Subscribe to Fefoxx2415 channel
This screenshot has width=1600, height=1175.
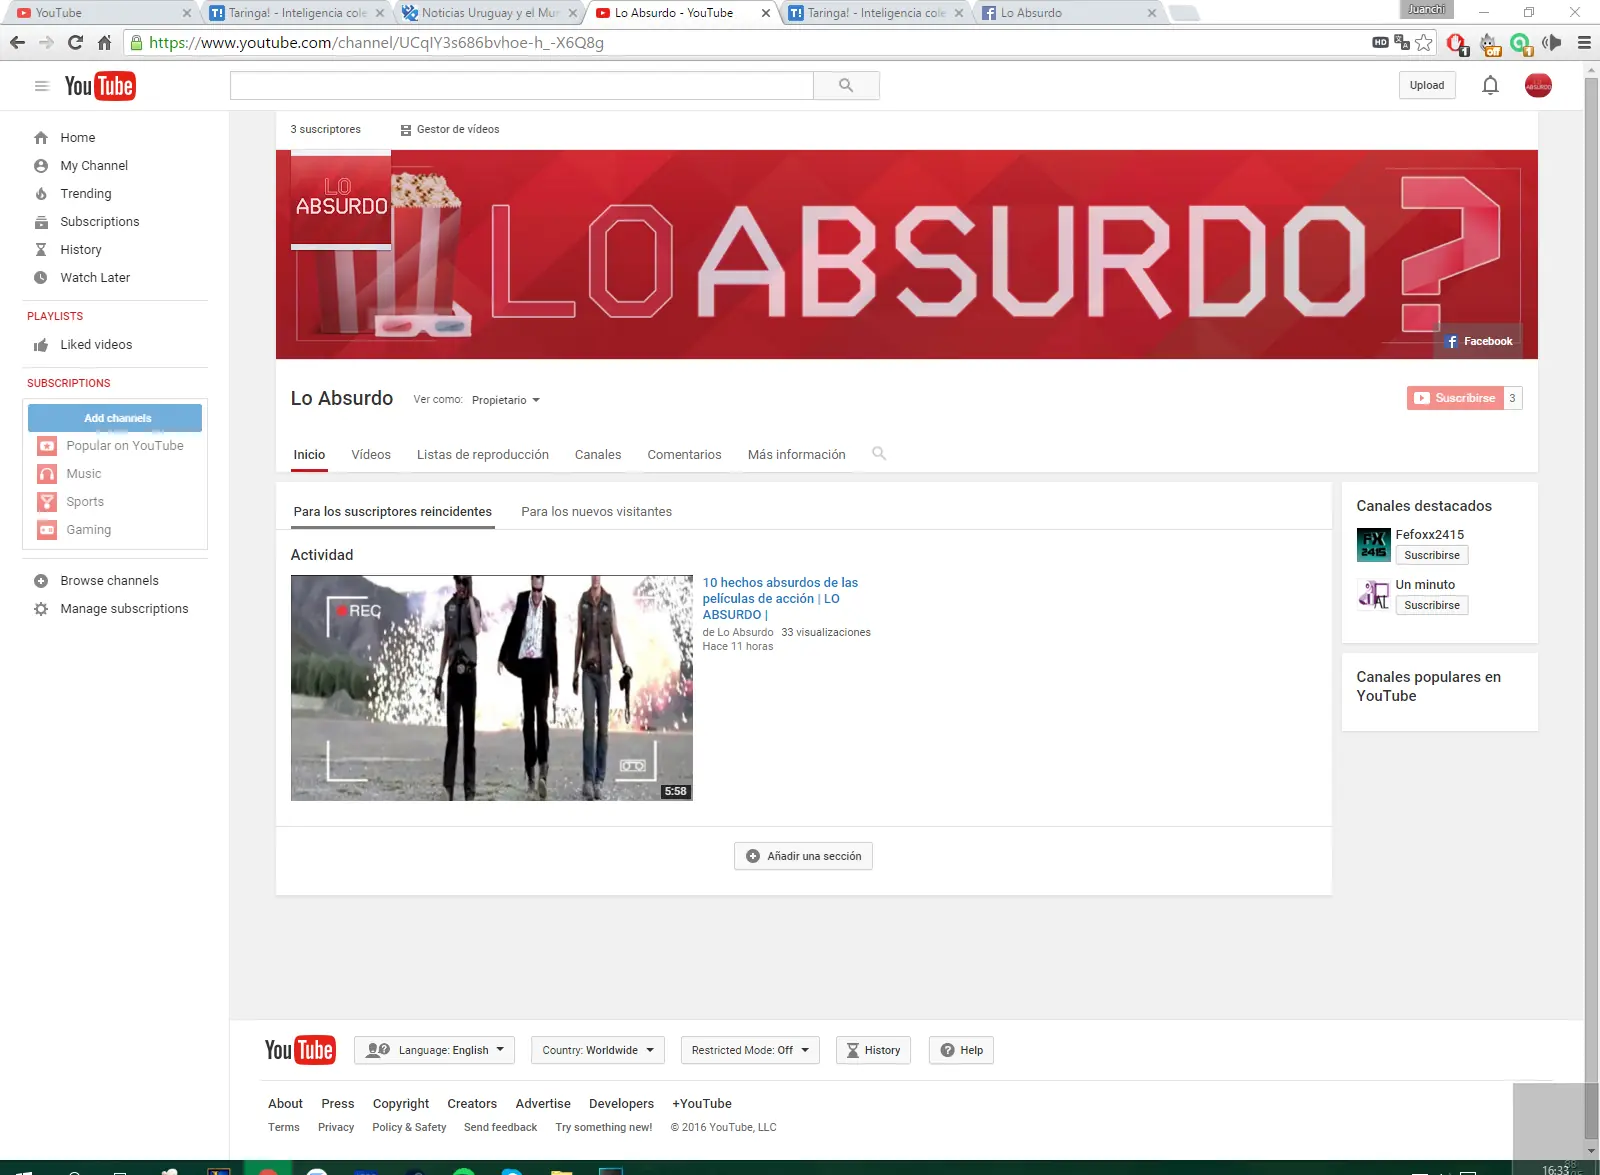click(x=1432, y=556)
